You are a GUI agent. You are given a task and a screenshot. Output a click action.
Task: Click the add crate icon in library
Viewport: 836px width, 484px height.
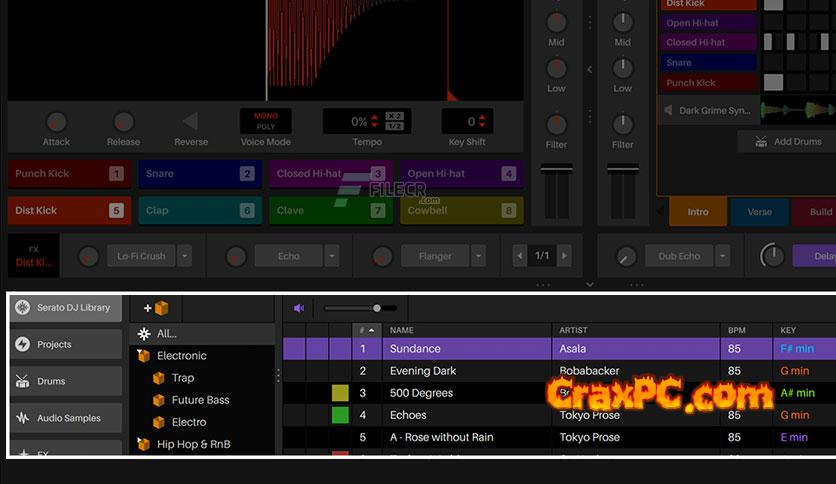[156, 309]
